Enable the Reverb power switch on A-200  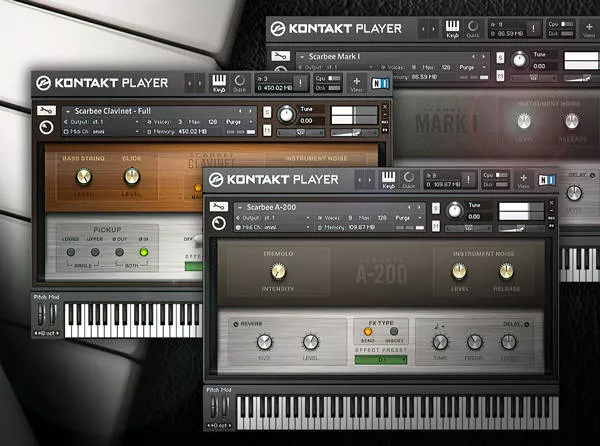(236, 324)
